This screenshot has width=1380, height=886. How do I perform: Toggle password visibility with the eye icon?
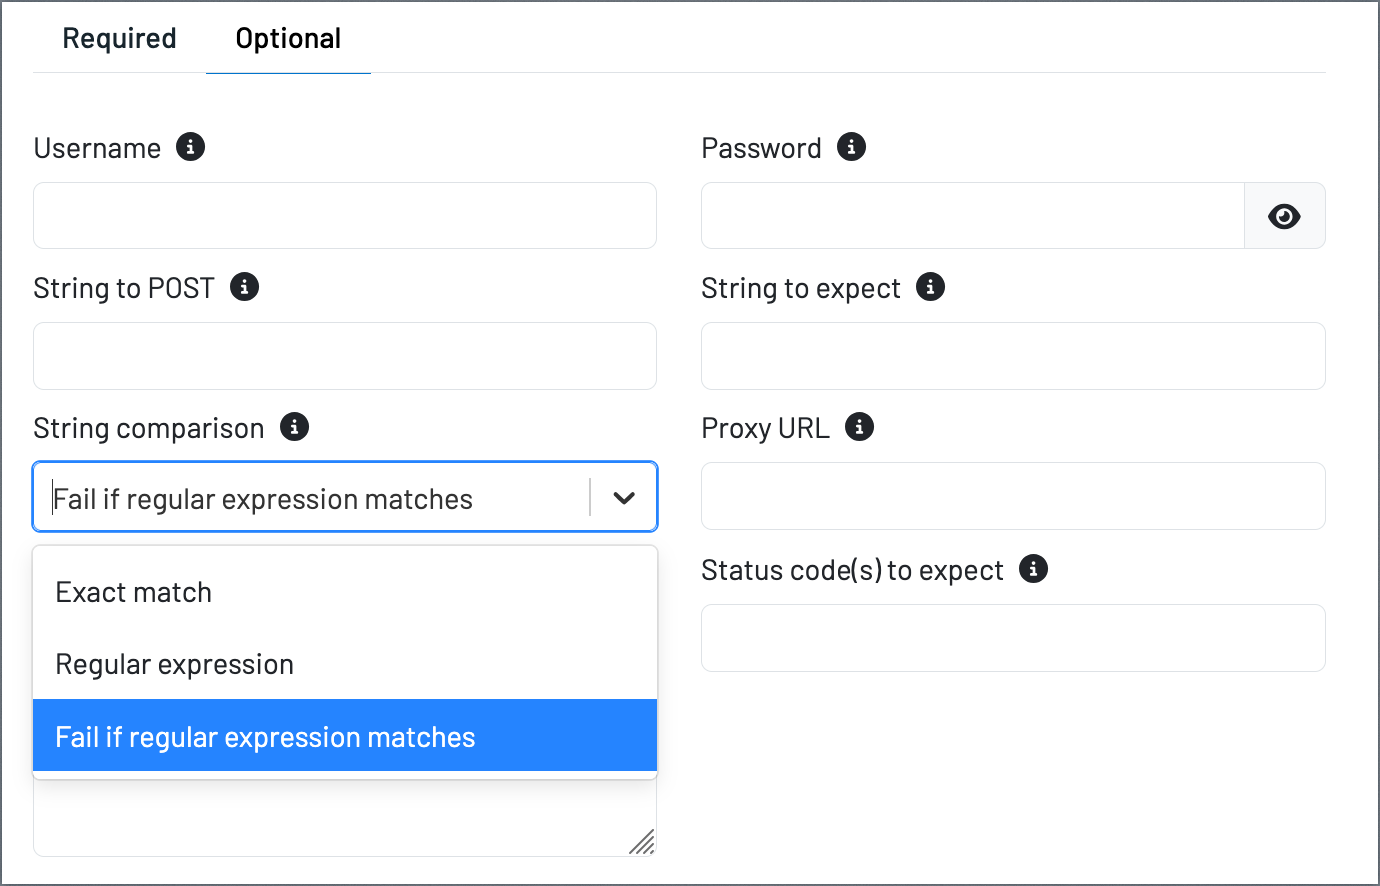[1284, 216]
